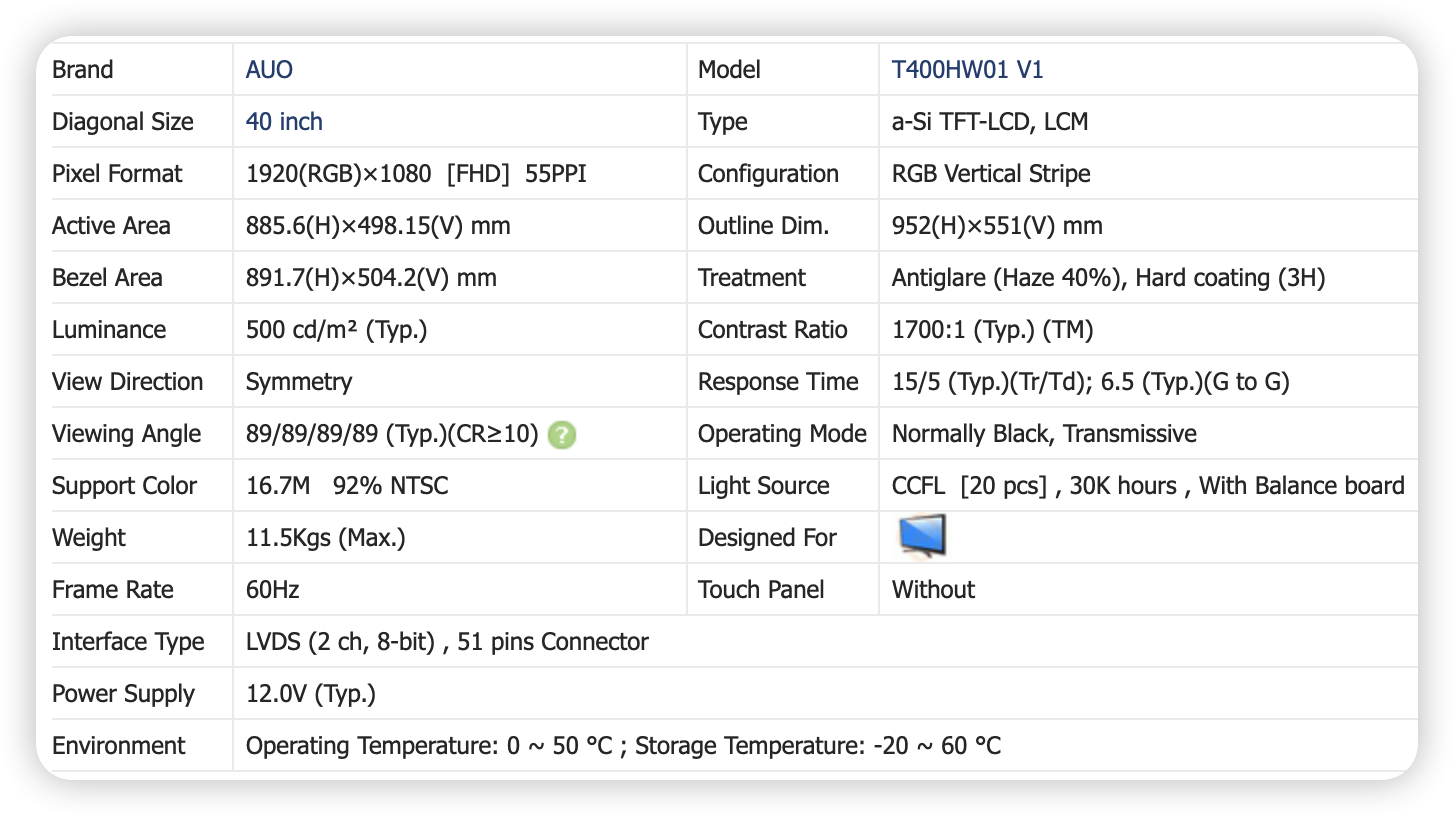Click the Operating Temperature environment text
This screenshot has width=1454, height=816.
[x=623, y=746]
